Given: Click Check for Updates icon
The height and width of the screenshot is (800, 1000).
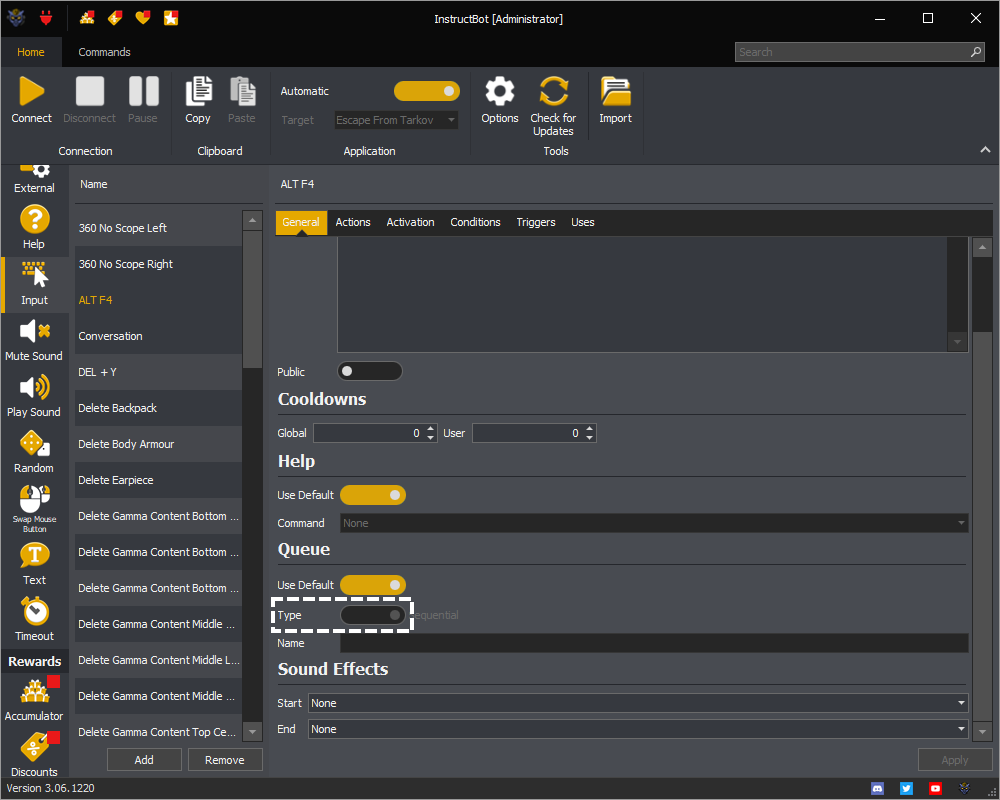Looking at the screenshot, I should click(553, 91).
